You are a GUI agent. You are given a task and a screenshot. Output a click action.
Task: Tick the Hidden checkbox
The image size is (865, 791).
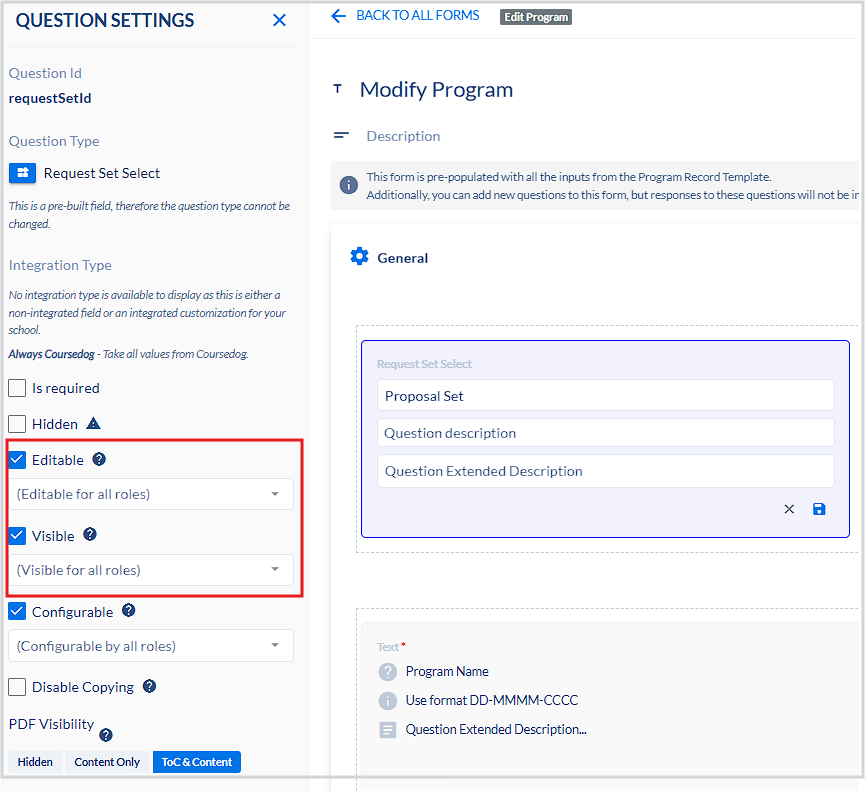(x=17, y=424)
